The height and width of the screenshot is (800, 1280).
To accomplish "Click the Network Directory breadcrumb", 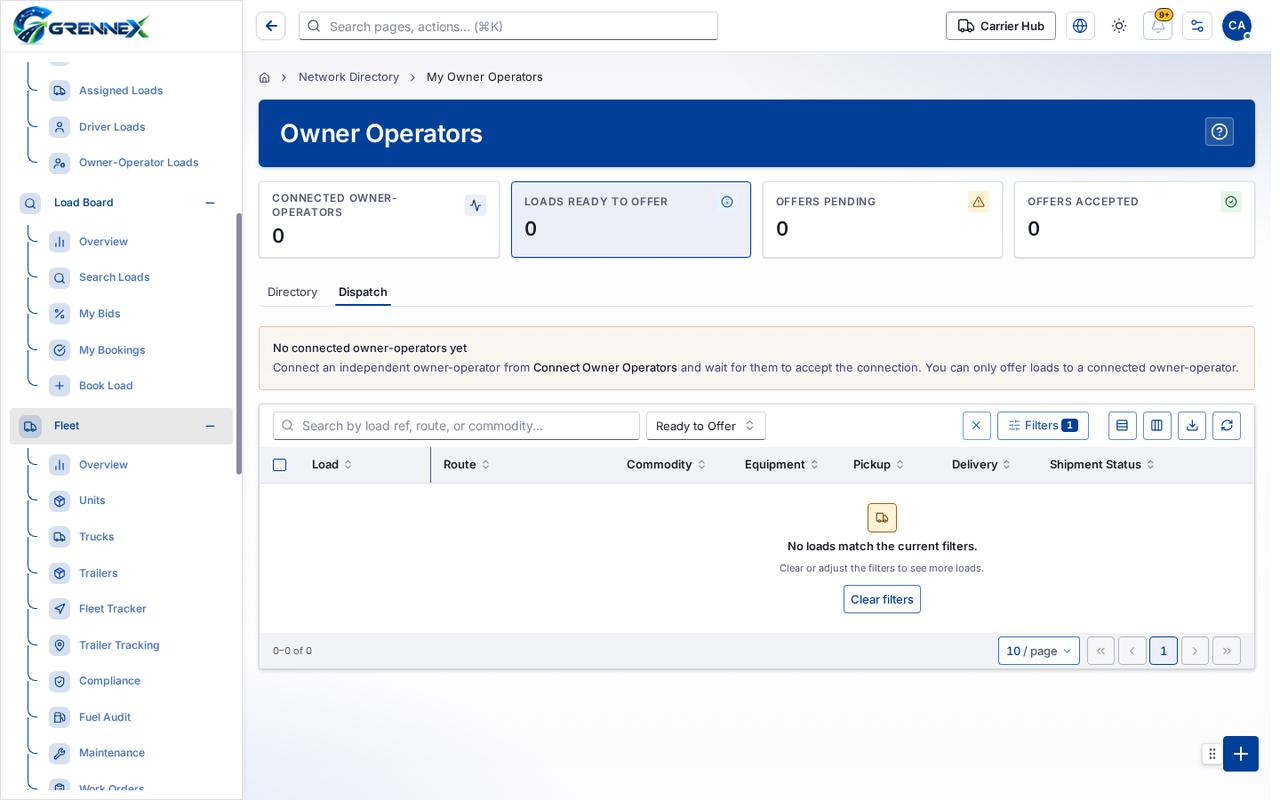I will point(349,77).
